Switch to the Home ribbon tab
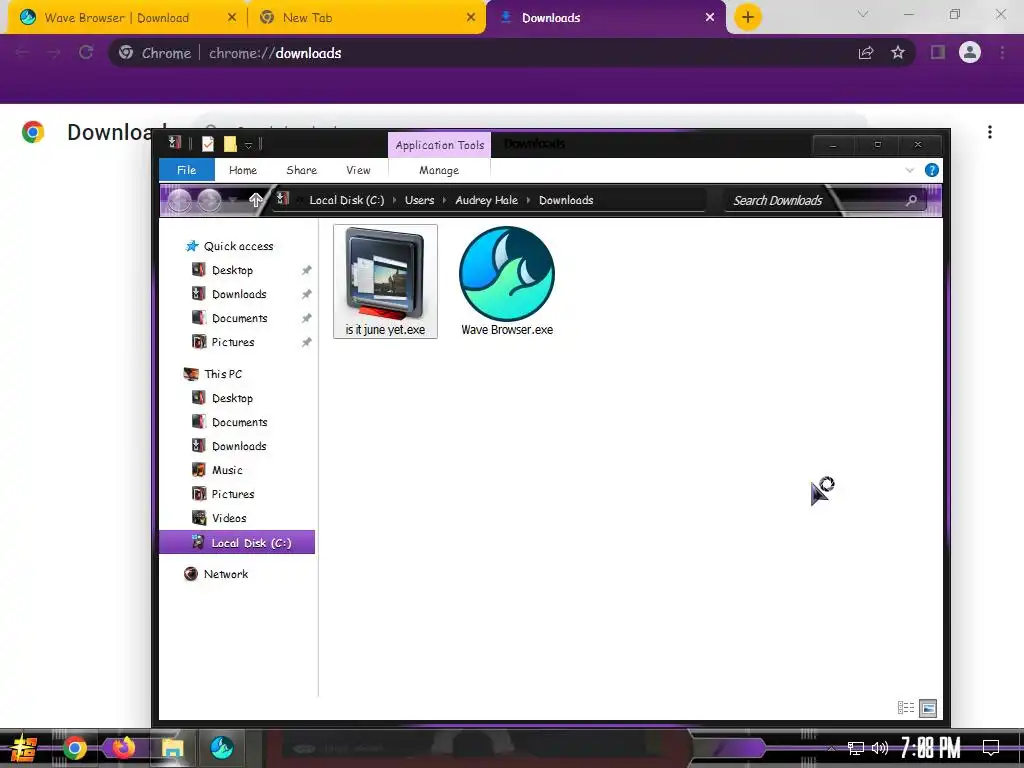 [242, 170]
